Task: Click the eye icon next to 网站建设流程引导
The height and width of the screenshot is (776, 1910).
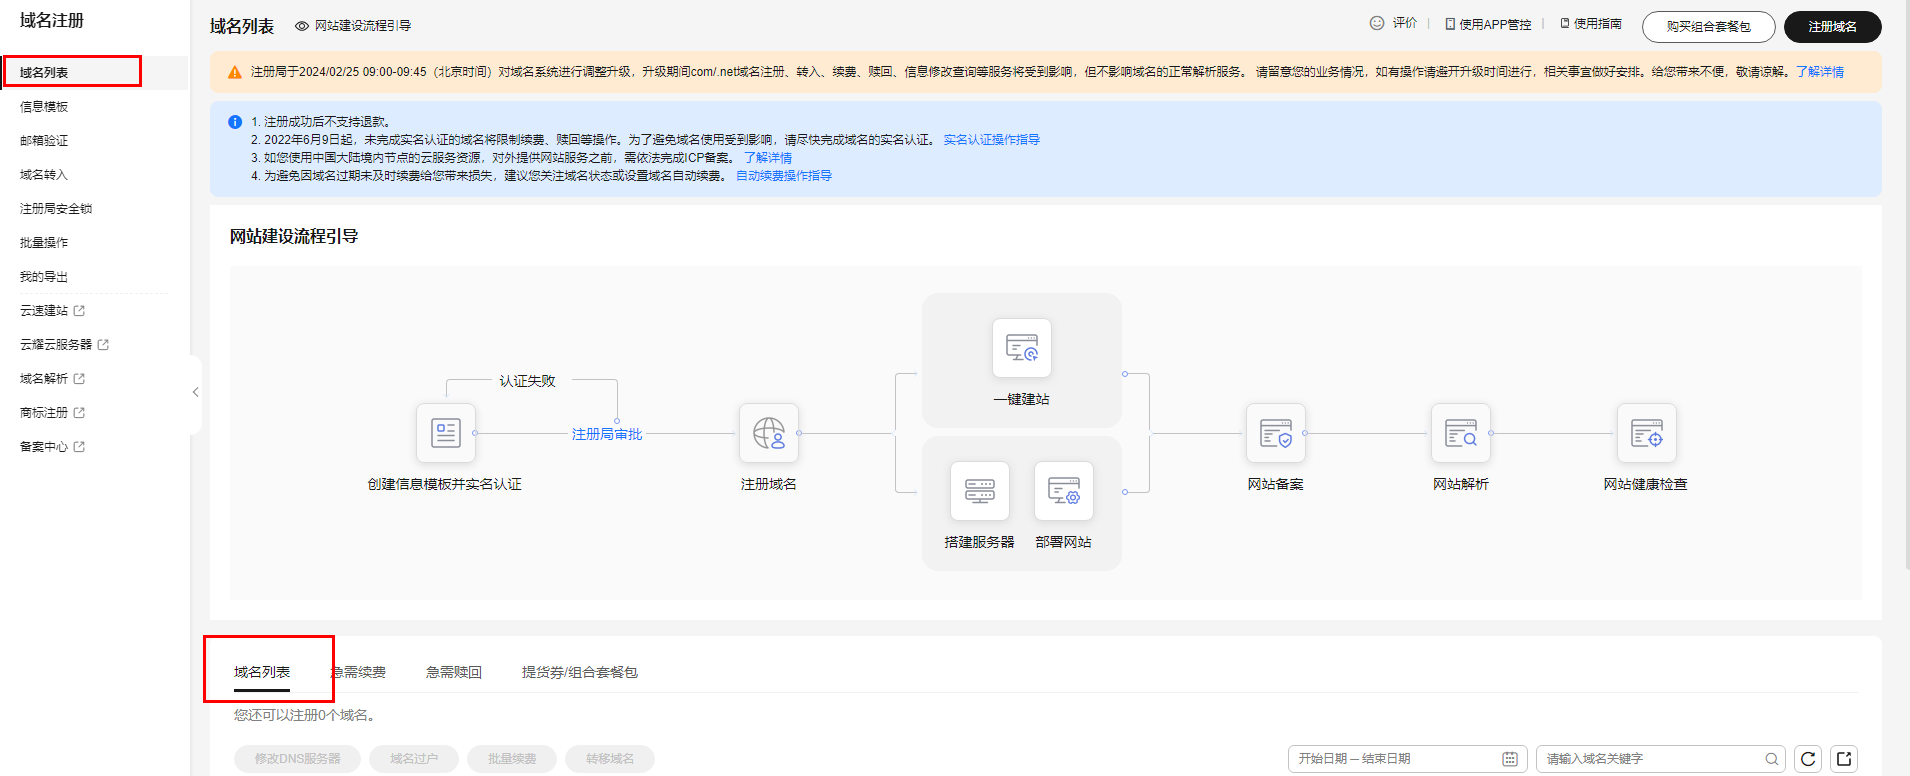Action: click(301, 26)
